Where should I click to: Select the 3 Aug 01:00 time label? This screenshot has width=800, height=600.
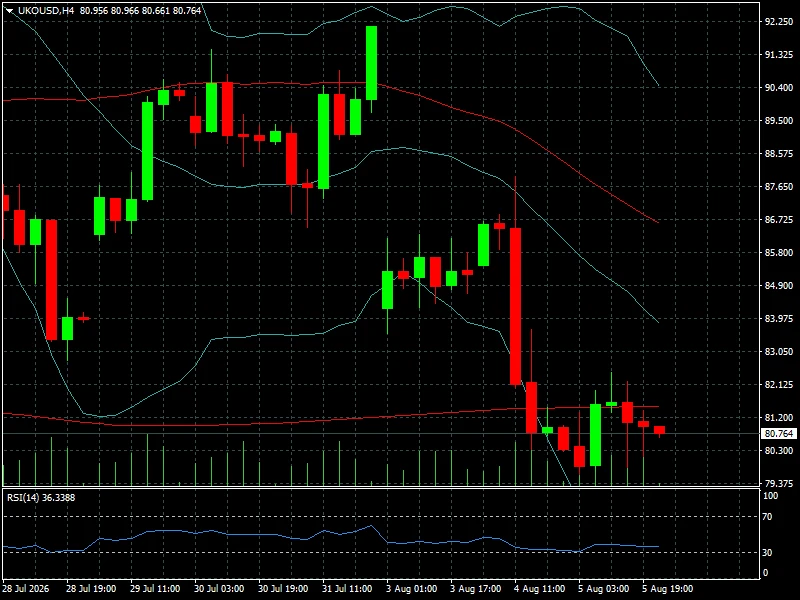coord(411,589)
